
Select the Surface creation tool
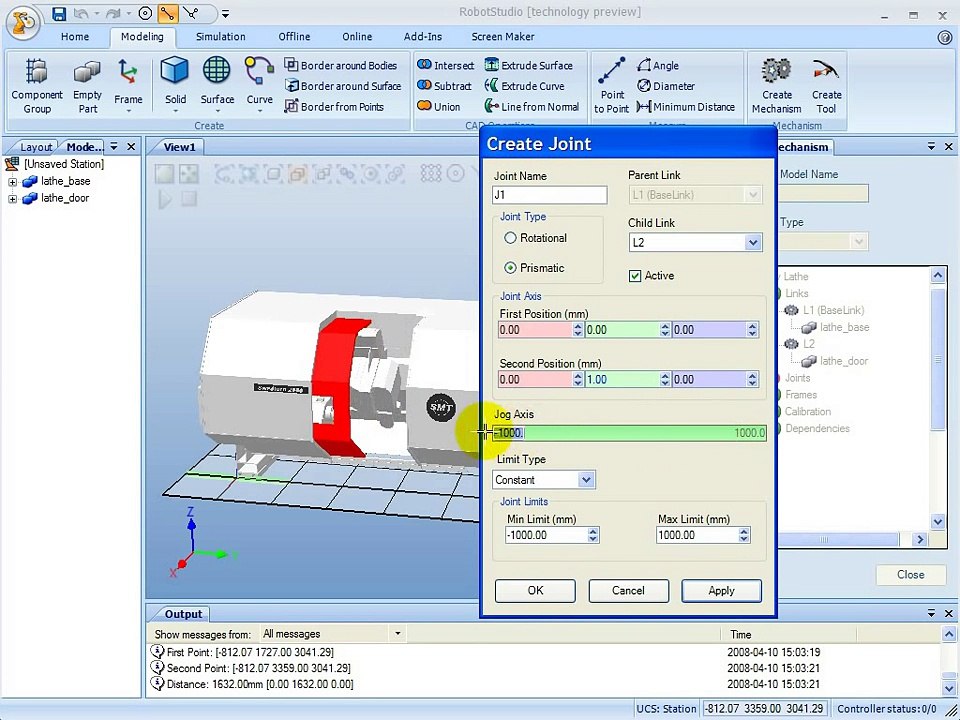coord(217,86)
